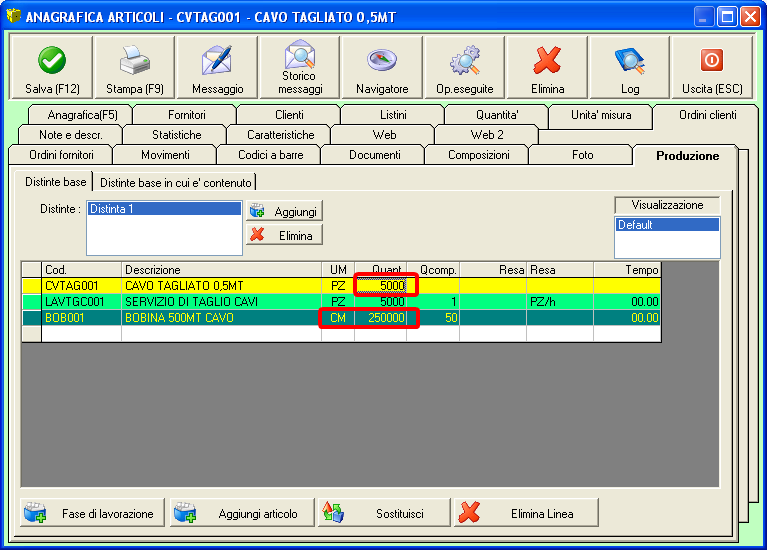Viewport: 767px width, 550px height.
Task: Switch to the Fornitori tab
Action: [x=186, y=115]
